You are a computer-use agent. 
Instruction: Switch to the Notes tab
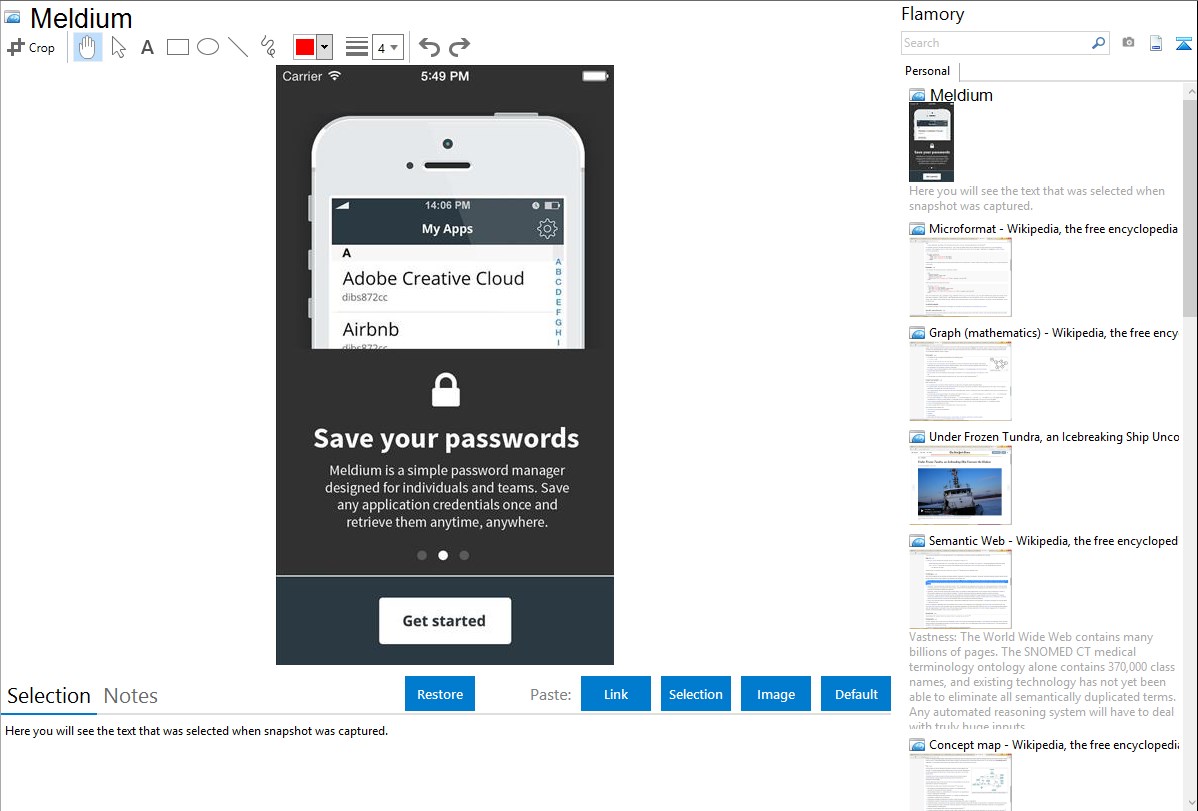coord(131,696)
